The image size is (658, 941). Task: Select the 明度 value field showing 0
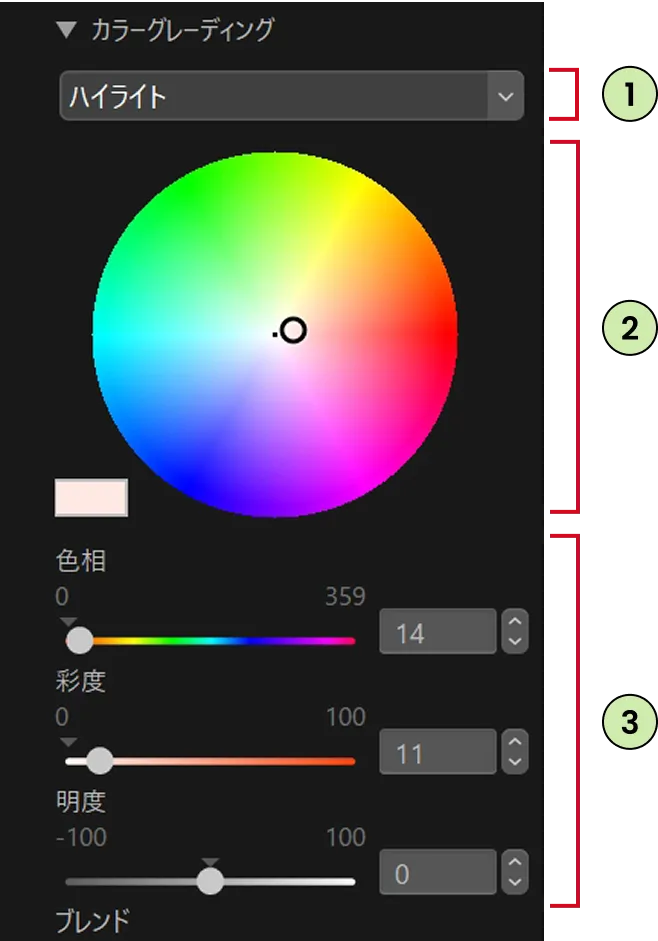[x=437, y=873]
